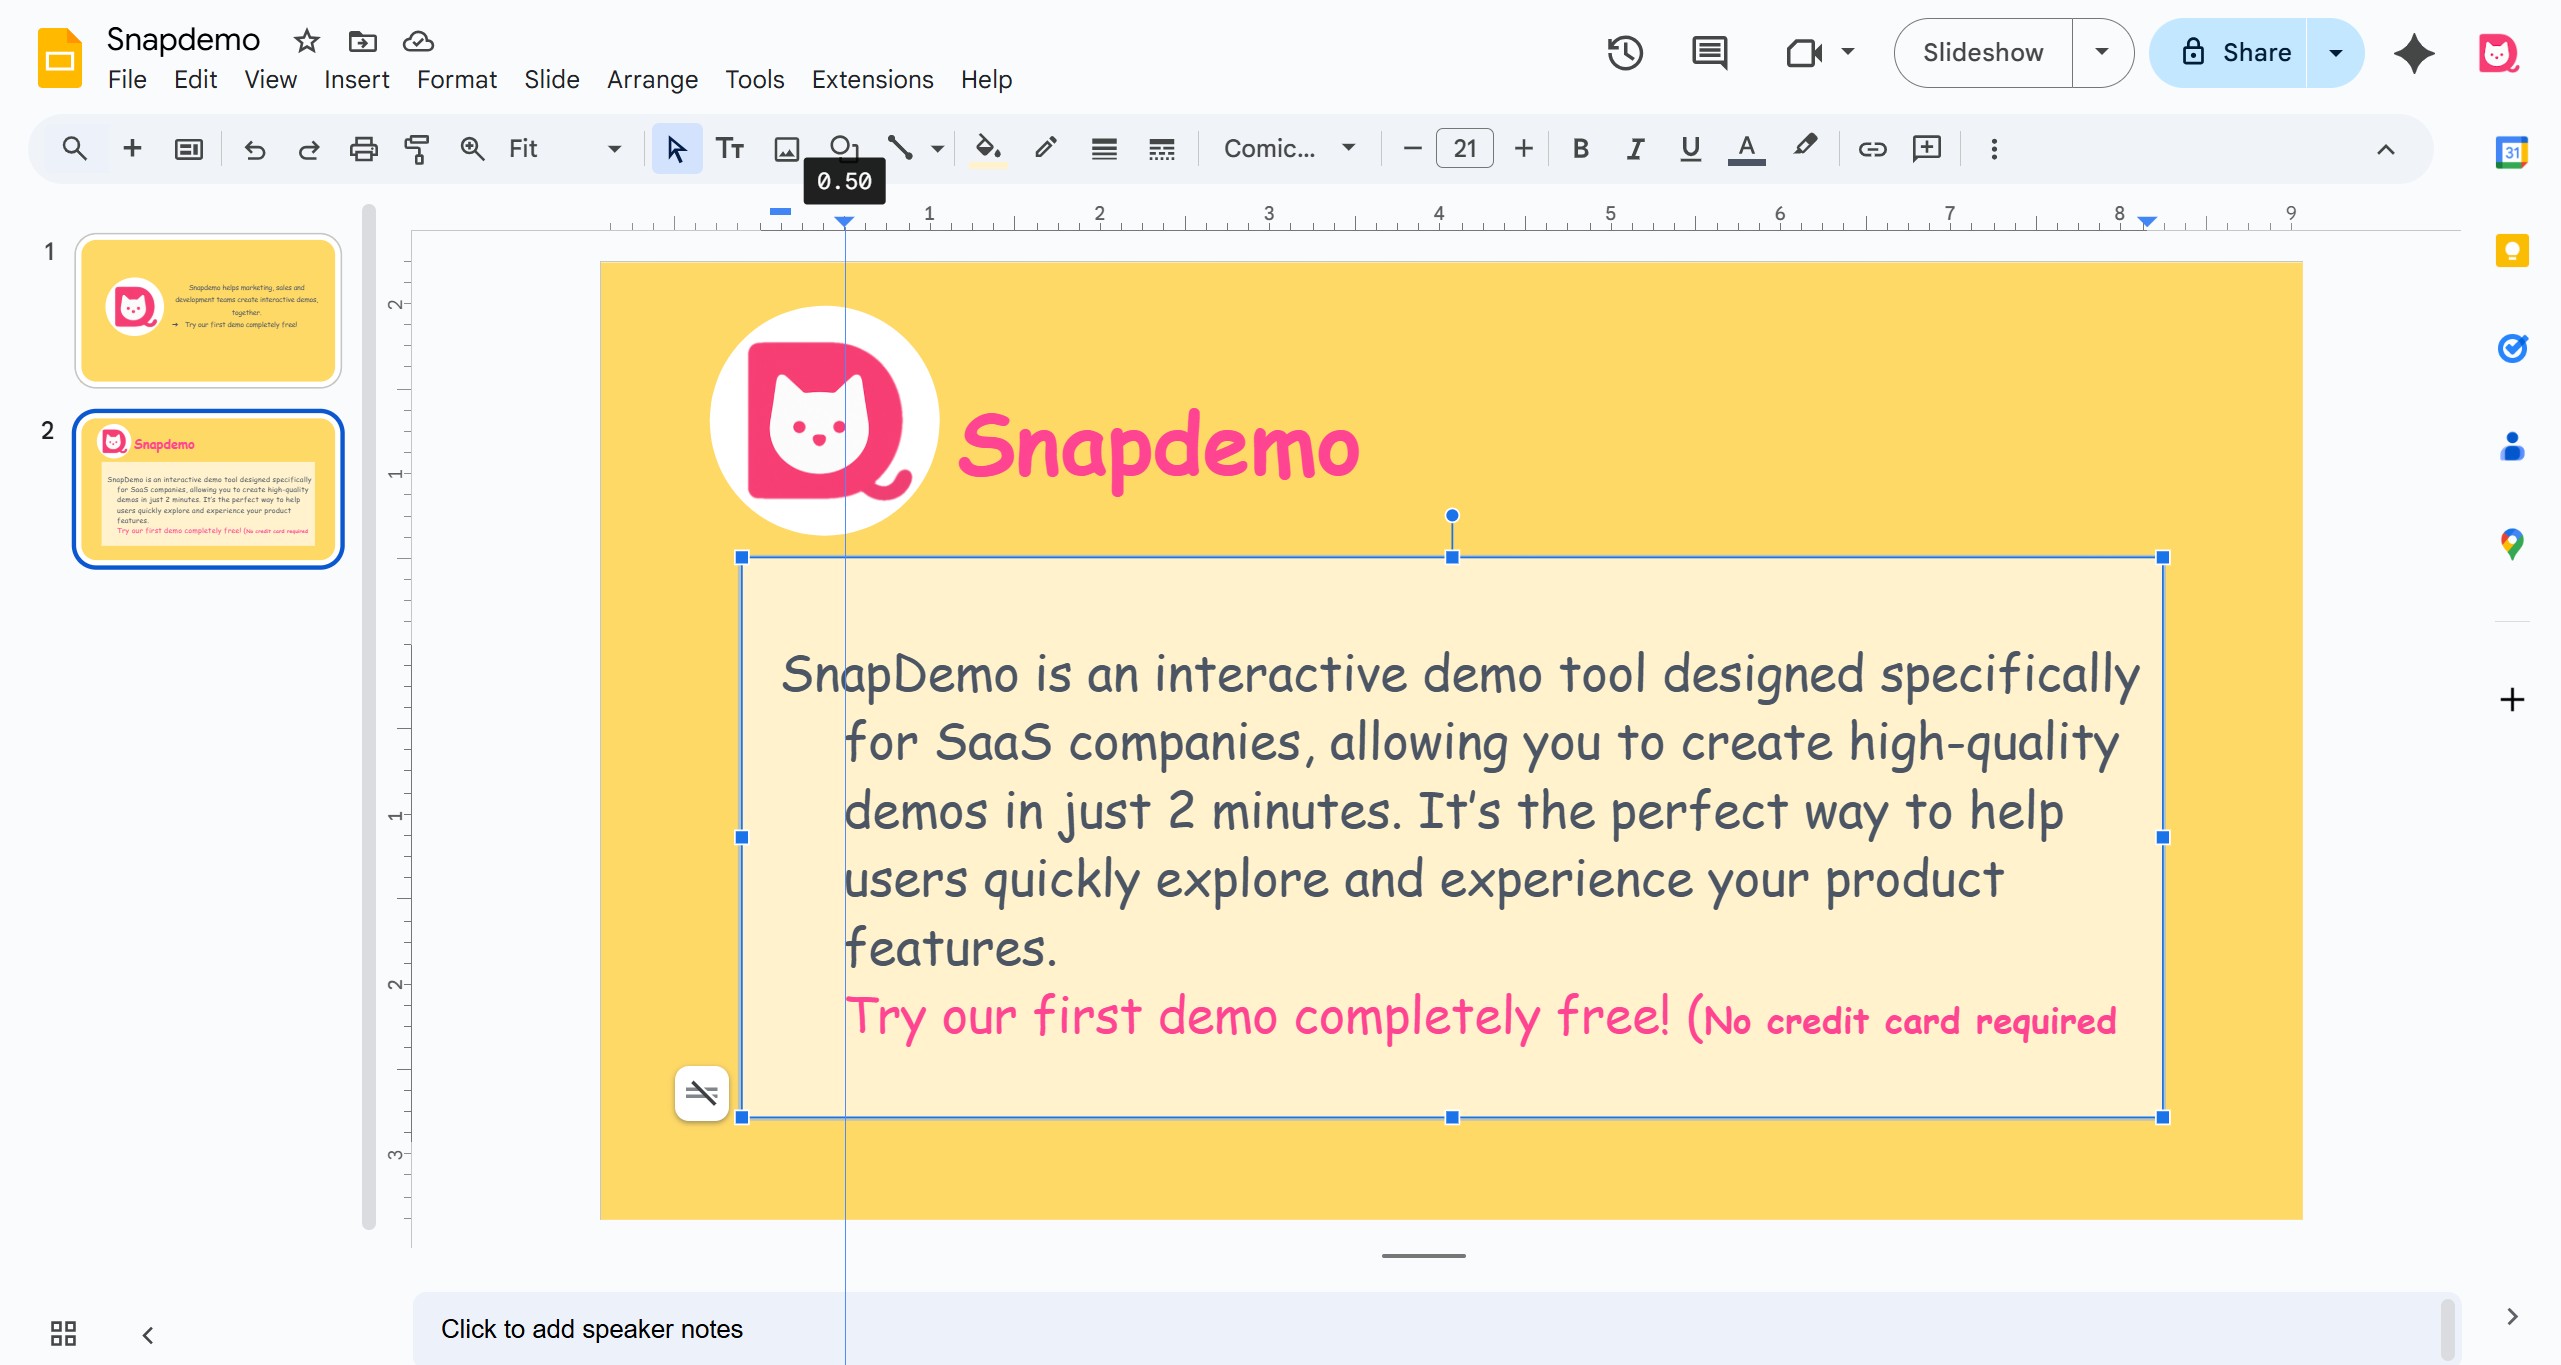Toggle bold formatting
The image size is (2561, 1365).
point(1580,149)
